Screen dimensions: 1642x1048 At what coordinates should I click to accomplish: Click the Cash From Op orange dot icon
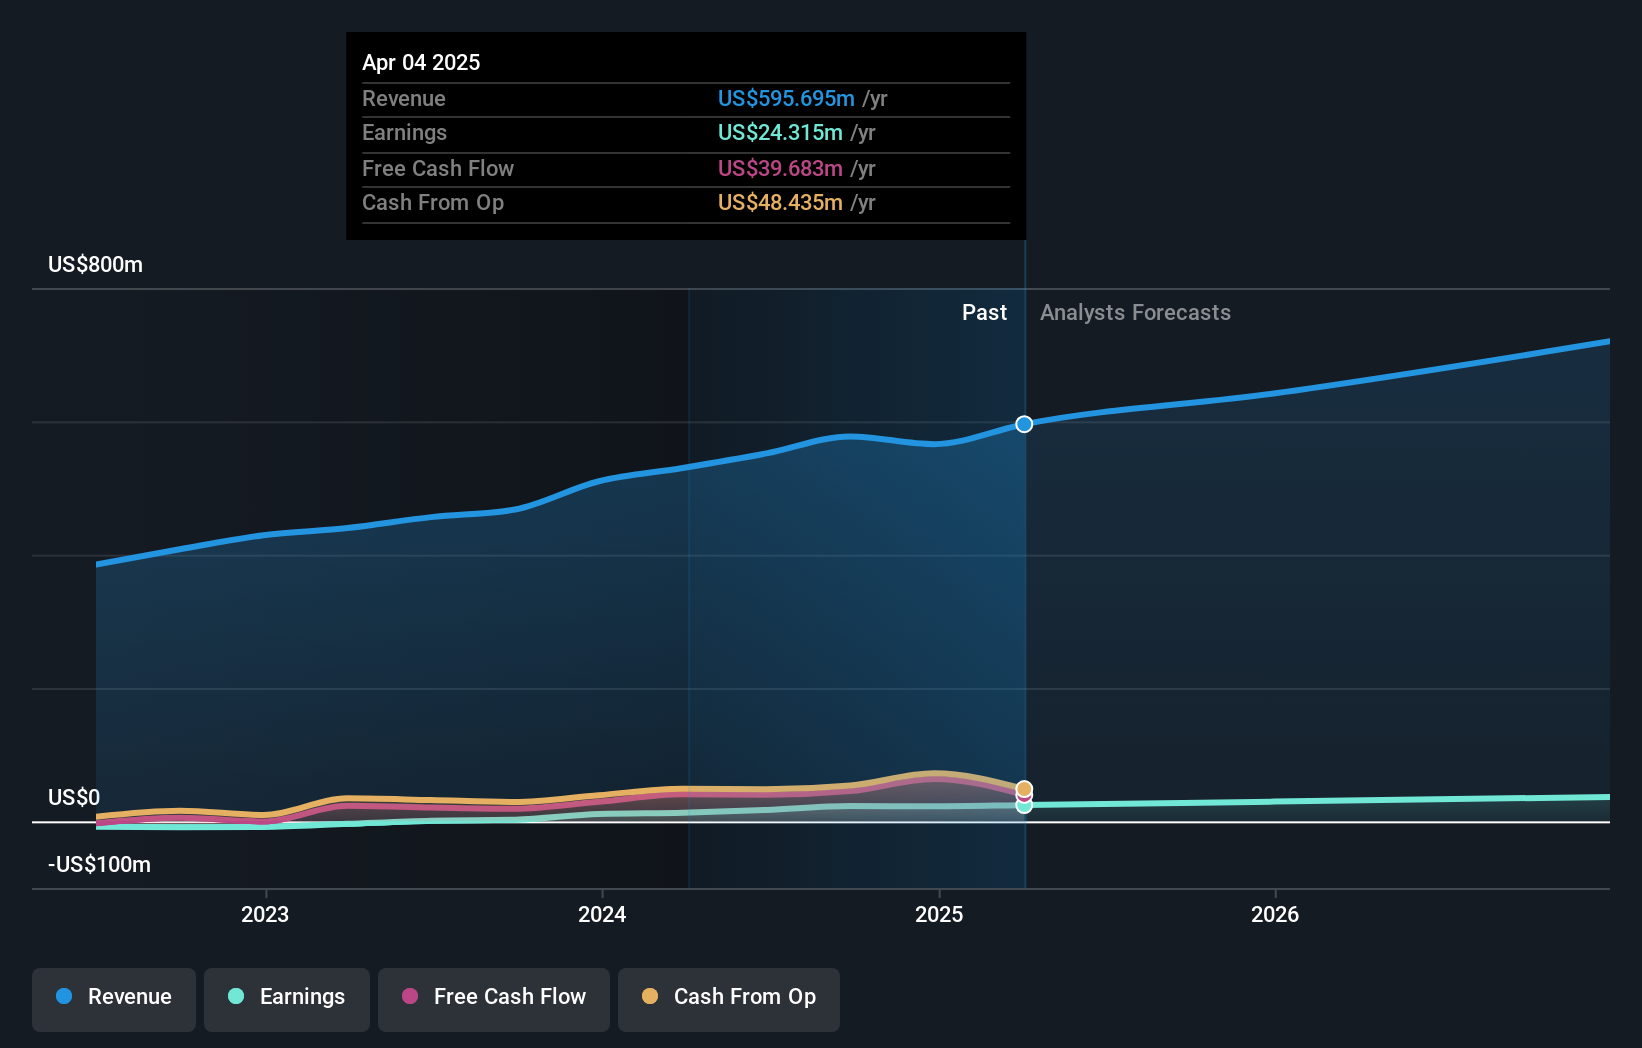tap(650, 997)
